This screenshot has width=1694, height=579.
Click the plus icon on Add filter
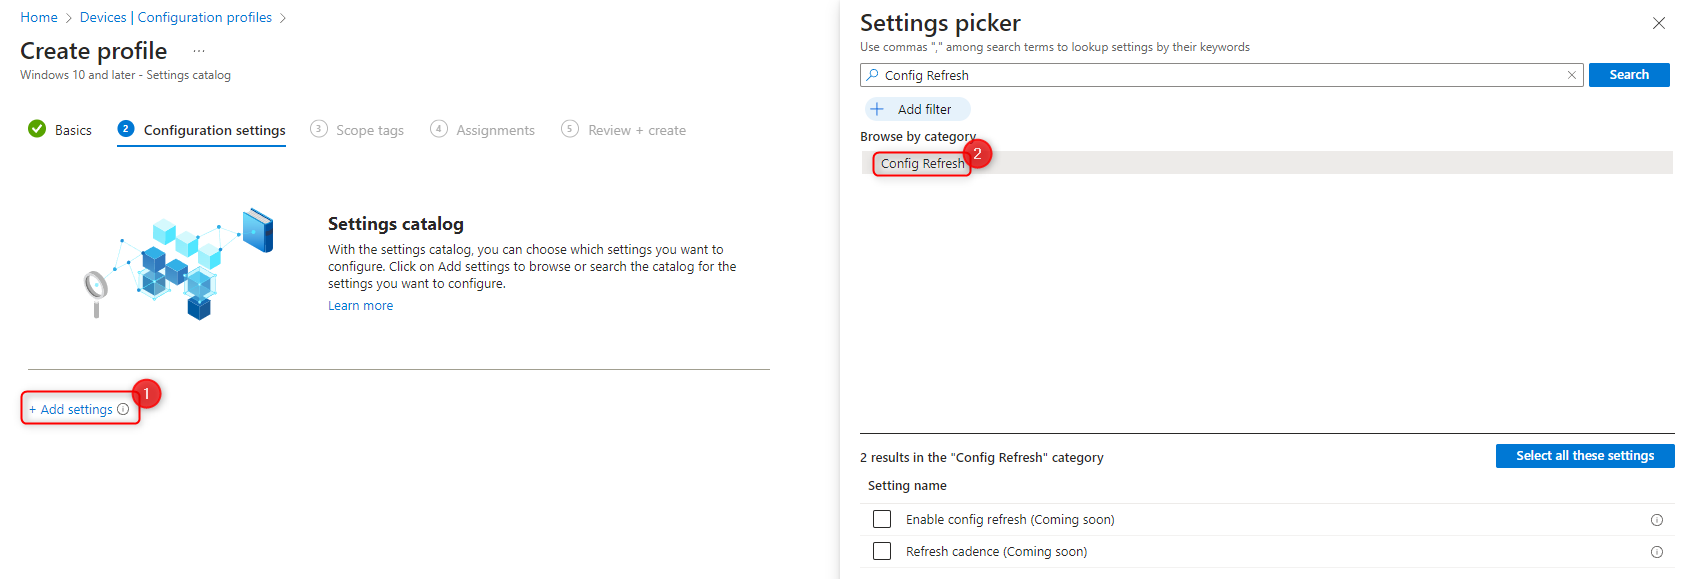[877, 108]
